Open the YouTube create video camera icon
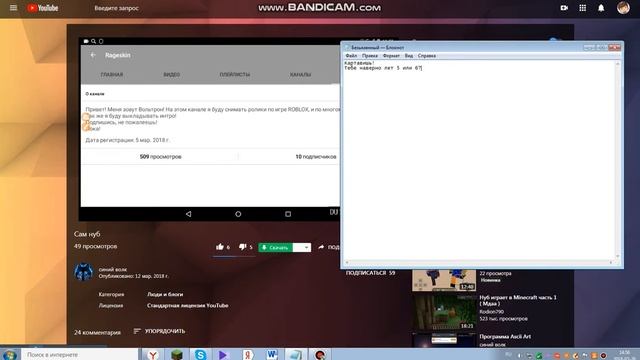Image resolution: width=640 pixels, height=360 pixels. pos(564,8)
